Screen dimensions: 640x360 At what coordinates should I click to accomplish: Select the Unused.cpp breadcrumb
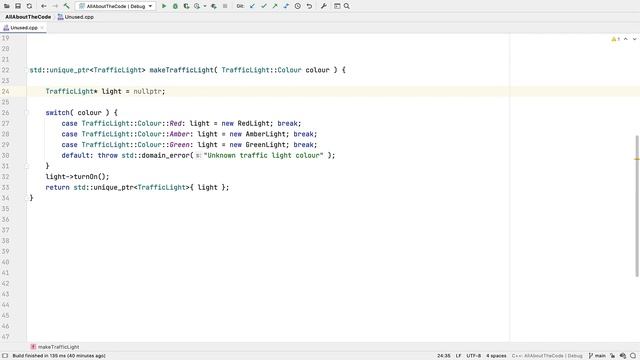pyautogui.click(x=76, y=17)
